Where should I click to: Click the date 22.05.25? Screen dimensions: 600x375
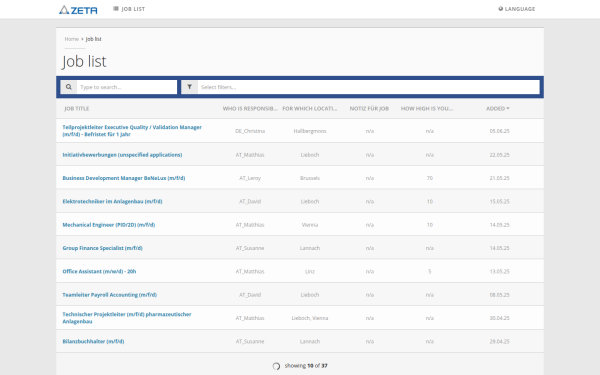[x=499, y=155]
